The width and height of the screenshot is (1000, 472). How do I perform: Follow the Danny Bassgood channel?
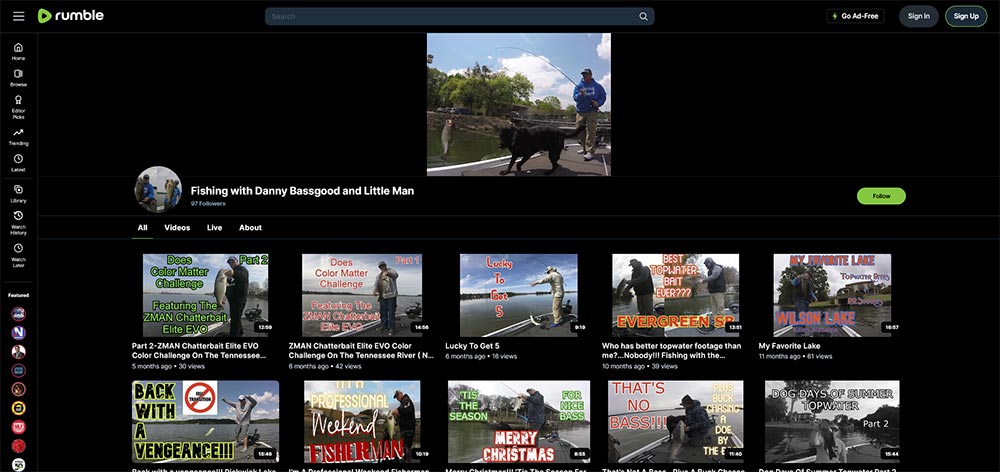pyautogui.click(x=881, y=196)
